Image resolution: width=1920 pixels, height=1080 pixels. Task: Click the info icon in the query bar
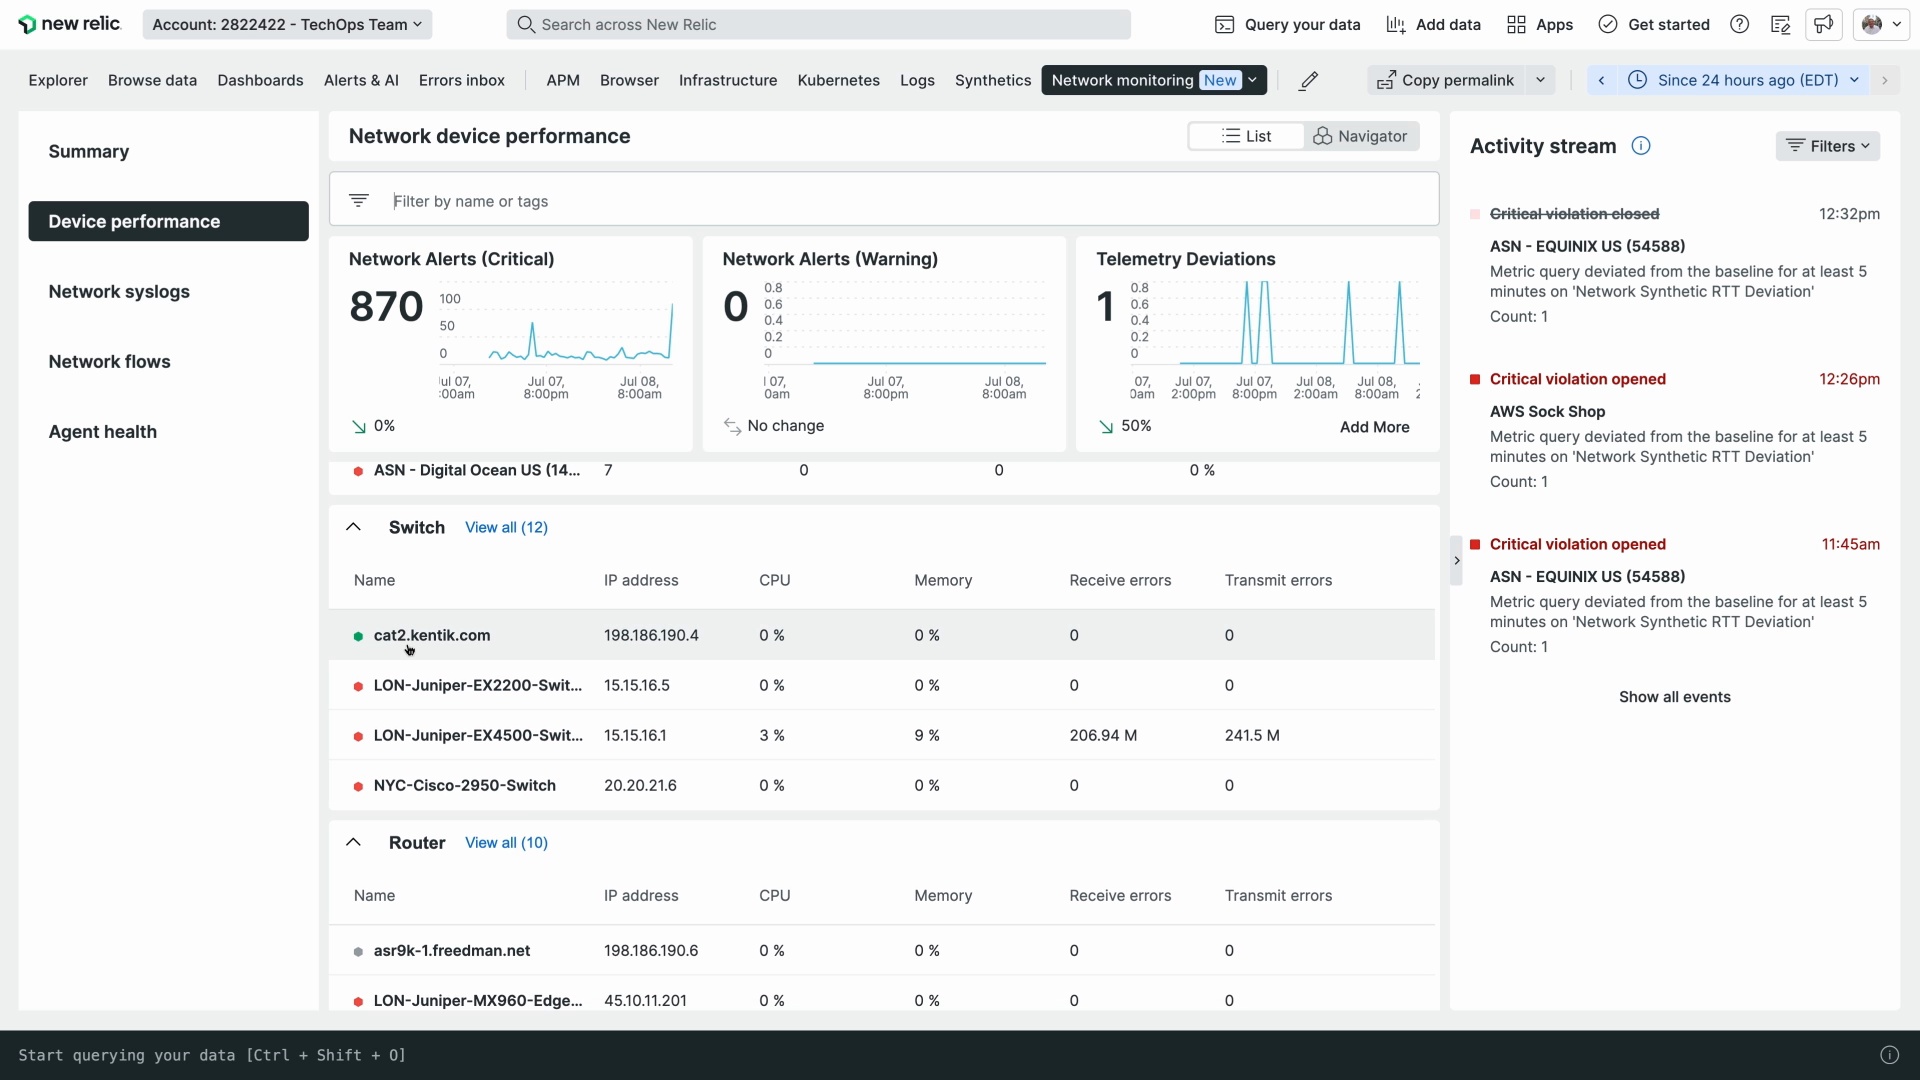pos(1889,1055)
